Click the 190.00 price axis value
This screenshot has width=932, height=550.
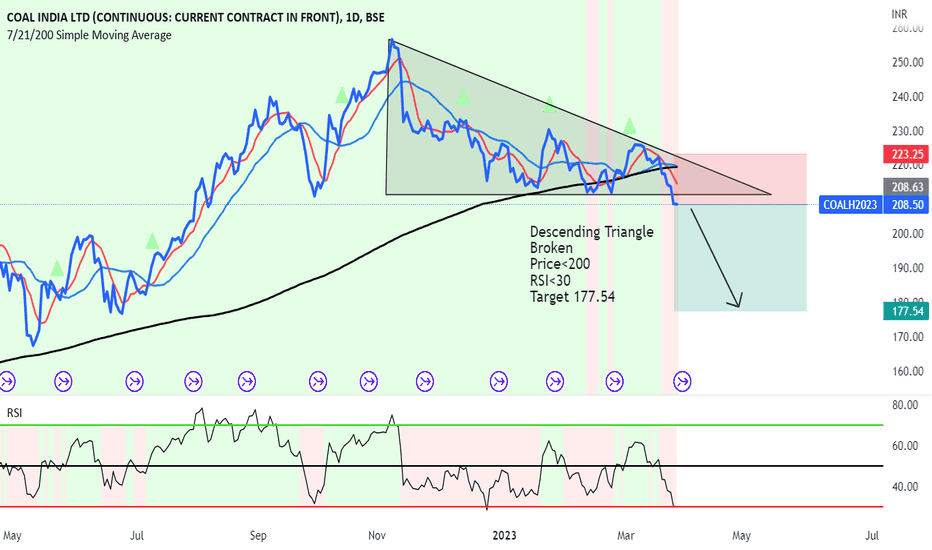click(x=908, y=268)
